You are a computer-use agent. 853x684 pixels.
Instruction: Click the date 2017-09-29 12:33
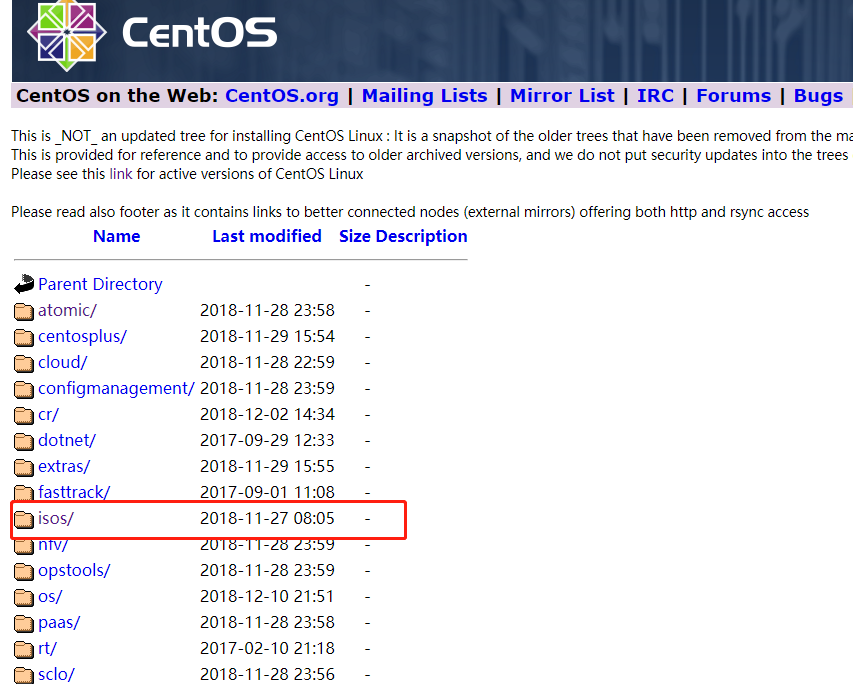pyautogui.click(x=267, y=440)
